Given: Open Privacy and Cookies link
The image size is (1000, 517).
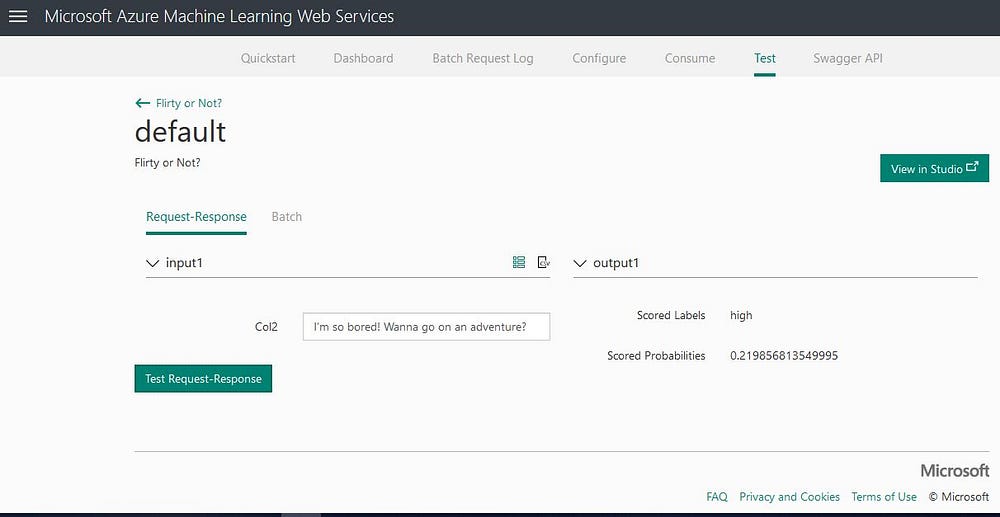Looking at the screenshot, I should coord(790,497).
